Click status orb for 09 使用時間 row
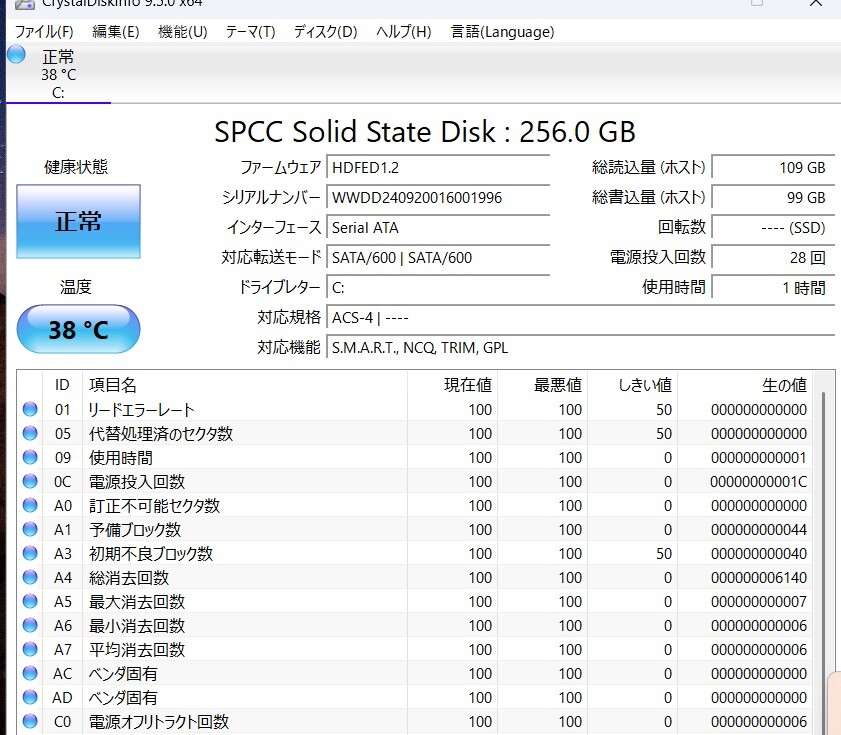The height and width of the screenshot is (735, 841). (x=30, y=457)
